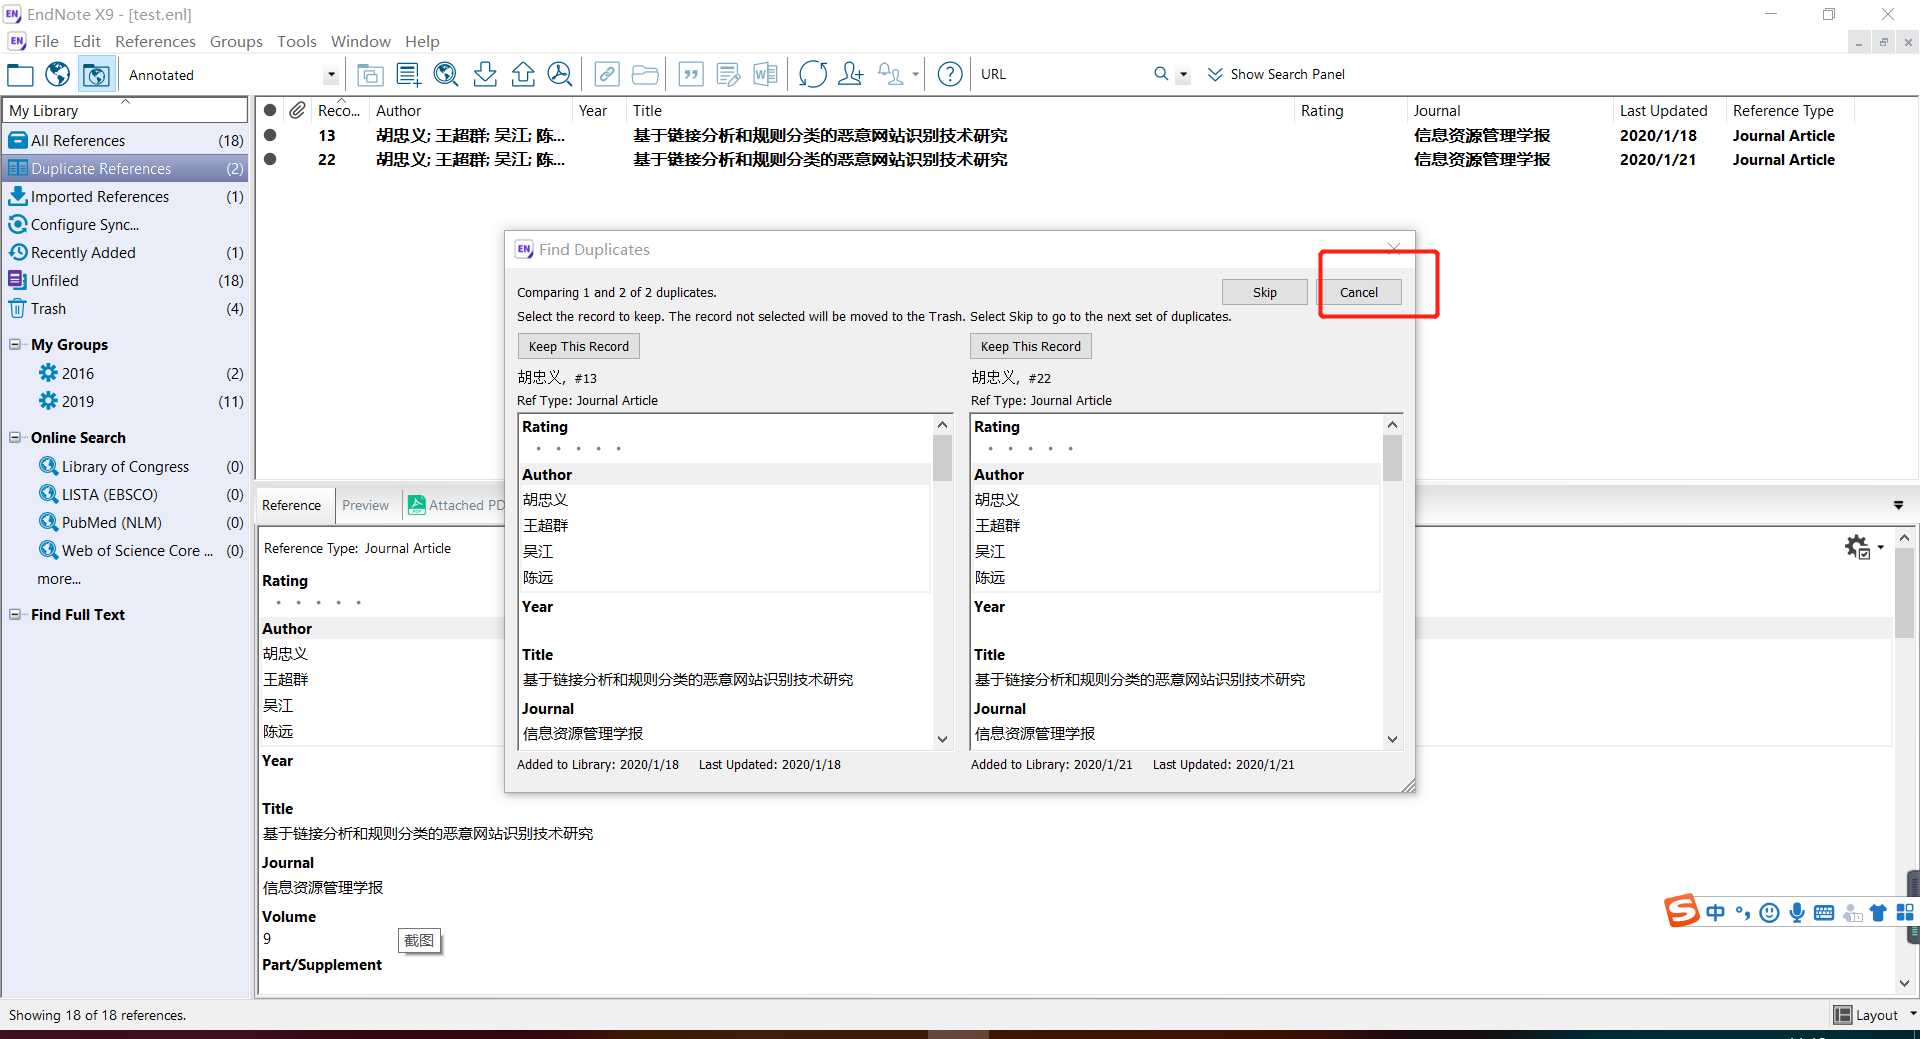Open EndNote Help question mark icon

click(951, 75)
